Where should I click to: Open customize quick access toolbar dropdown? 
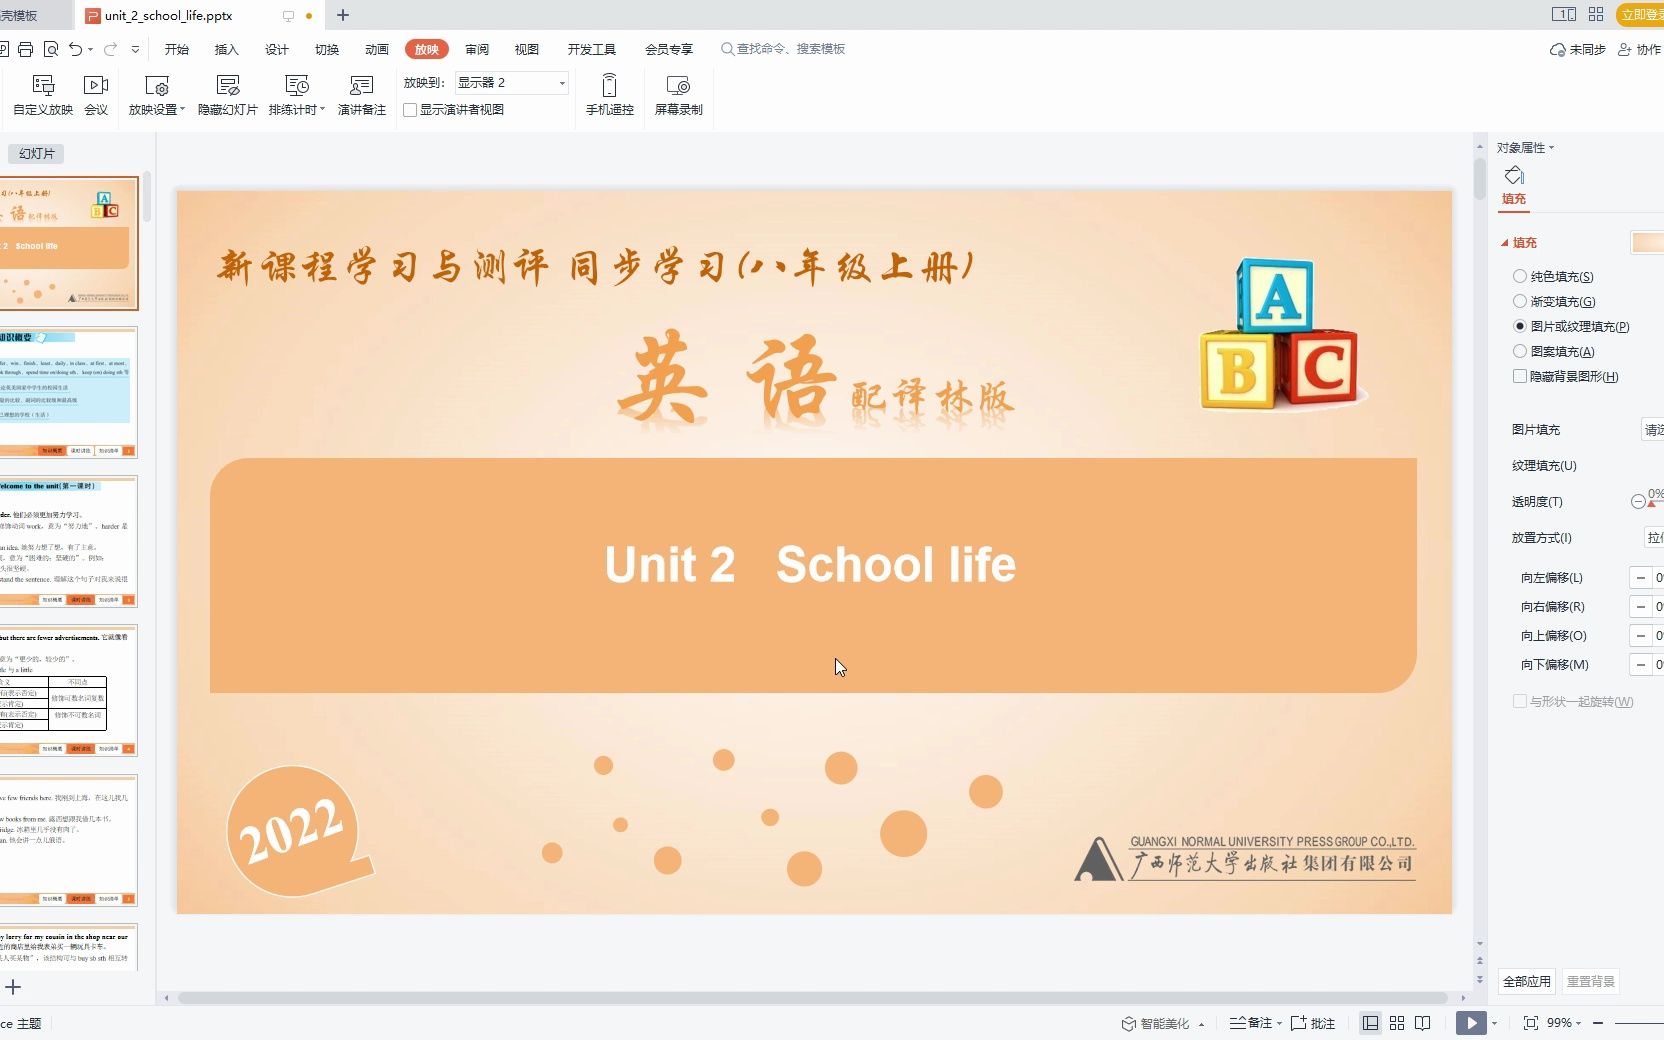(x=135, y=49)
